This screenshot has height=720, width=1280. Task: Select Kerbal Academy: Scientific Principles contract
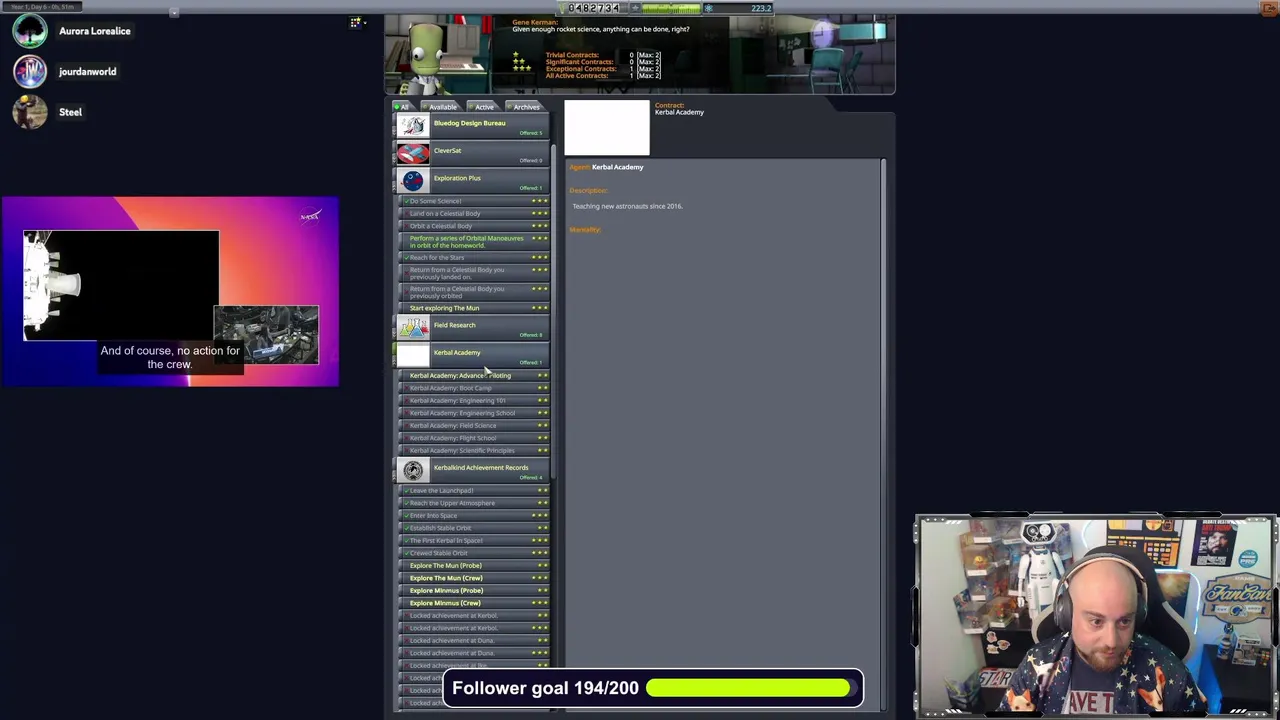point(475,451)
